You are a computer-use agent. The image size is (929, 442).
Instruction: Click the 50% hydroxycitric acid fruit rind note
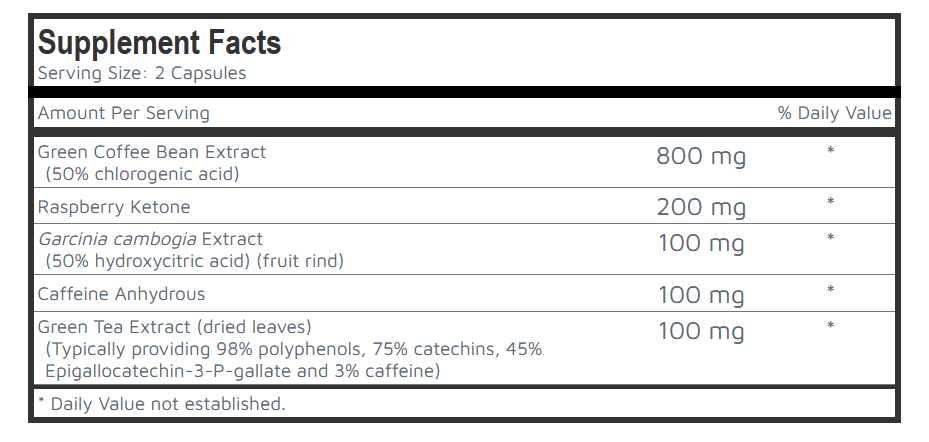click(x=194, y=261)
